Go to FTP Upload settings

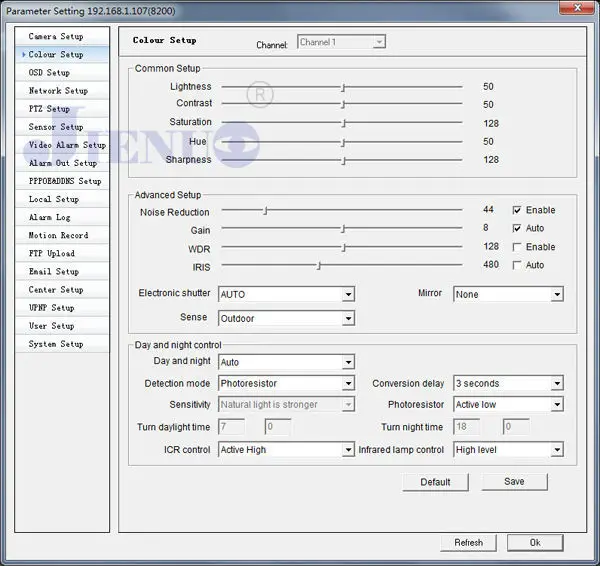click(62, 253)
